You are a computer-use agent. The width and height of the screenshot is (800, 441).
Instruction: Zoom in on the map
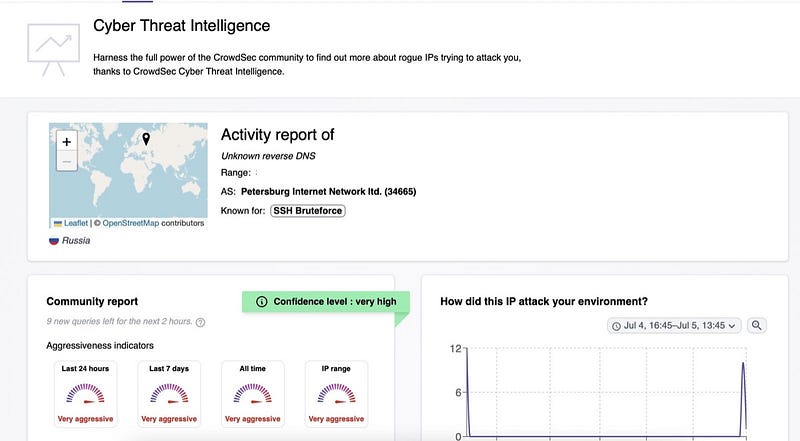pyautogui.click(x=66, y=141)
